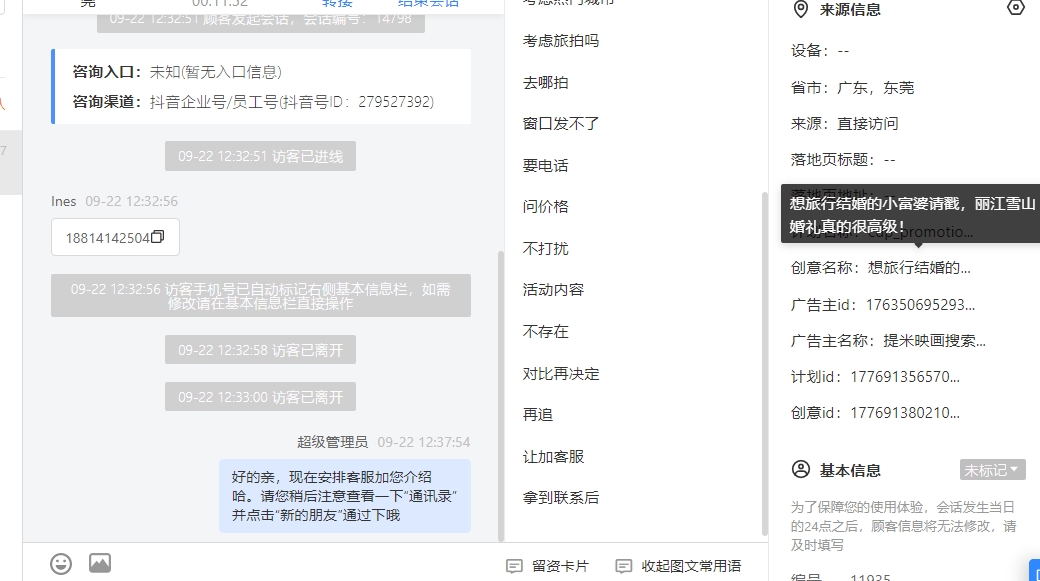Click the 09-22 12:32:58 访客已离开 notice
The image size is (1040, 581).
tap(260, 350)
